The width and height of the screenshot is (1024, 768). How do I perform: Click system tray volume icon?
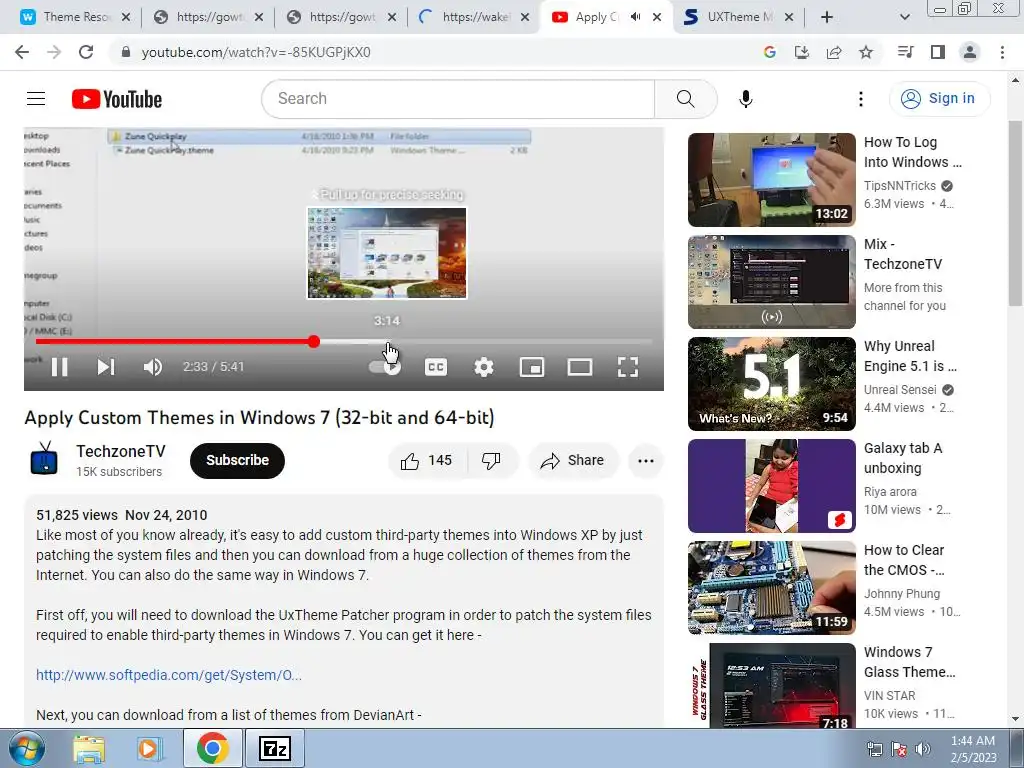922,749
